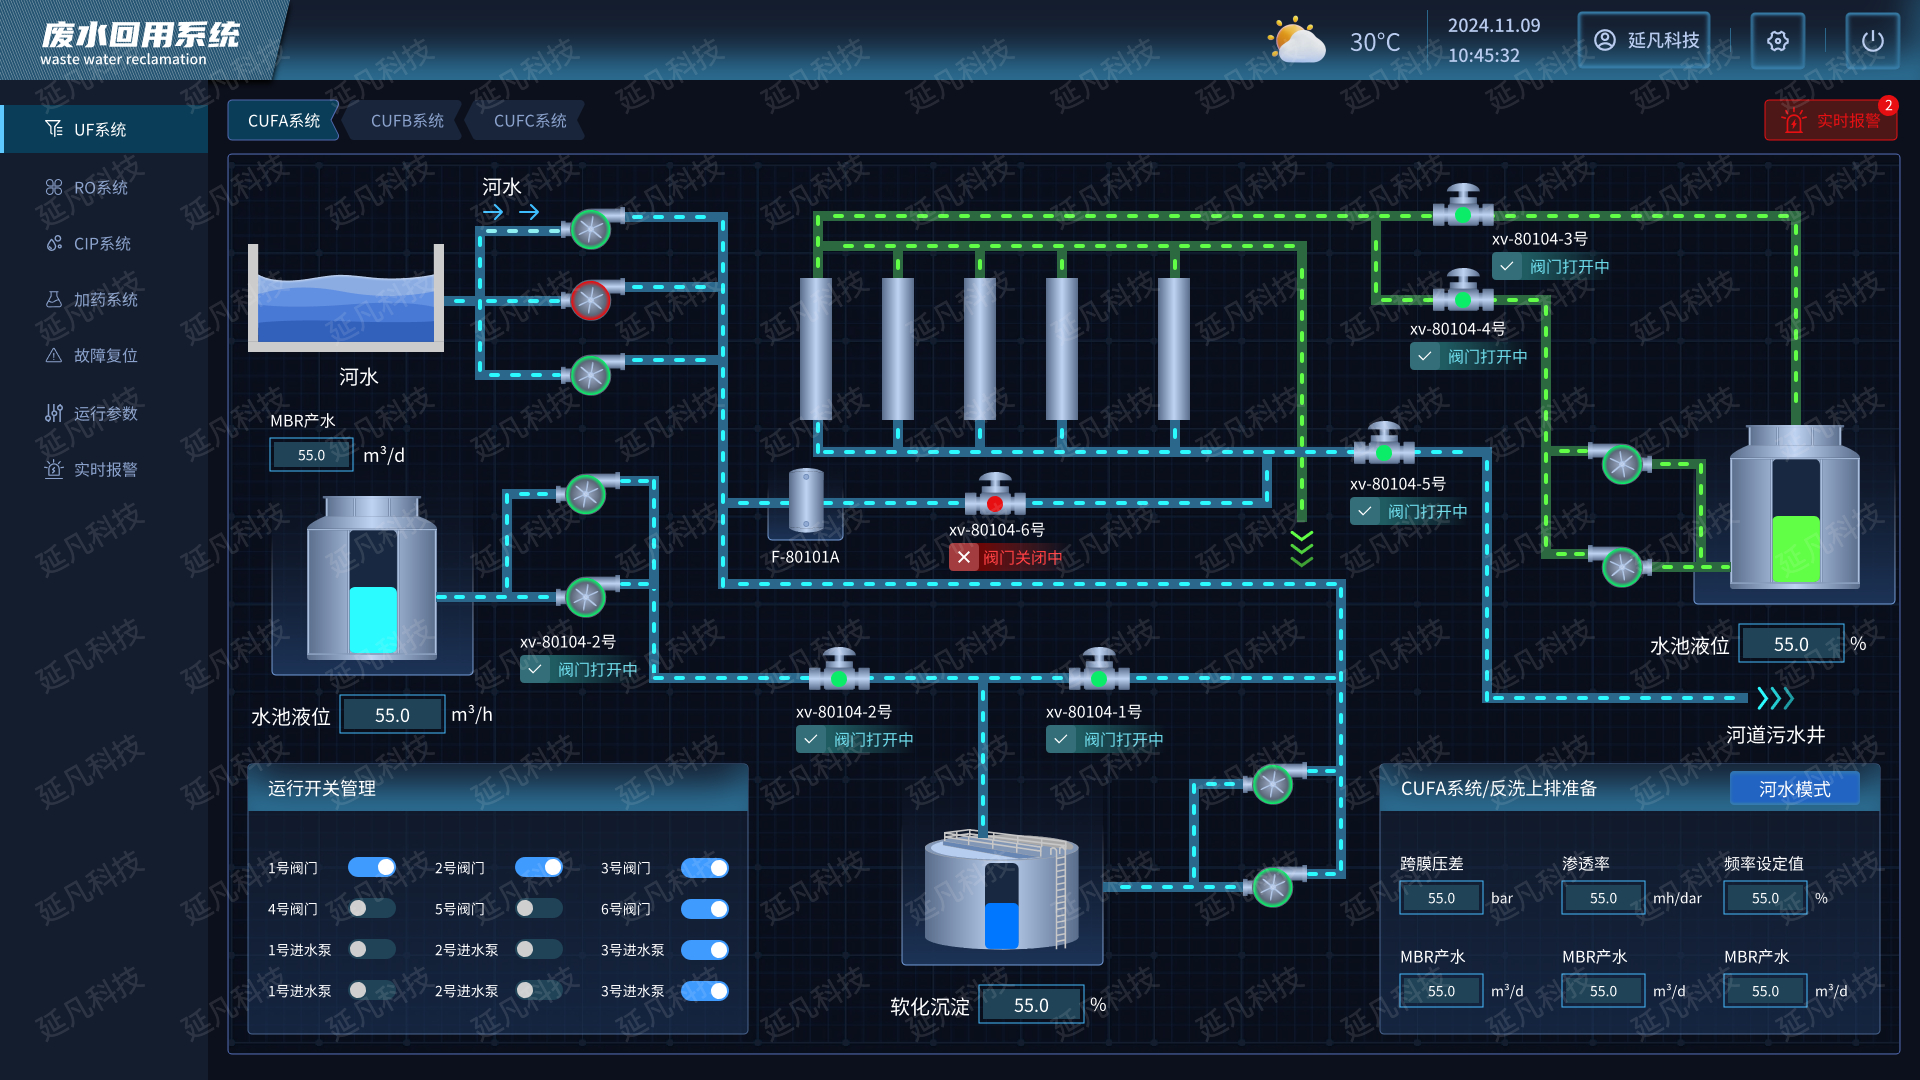Click the 河水模式 button

tap(1794, 789)
